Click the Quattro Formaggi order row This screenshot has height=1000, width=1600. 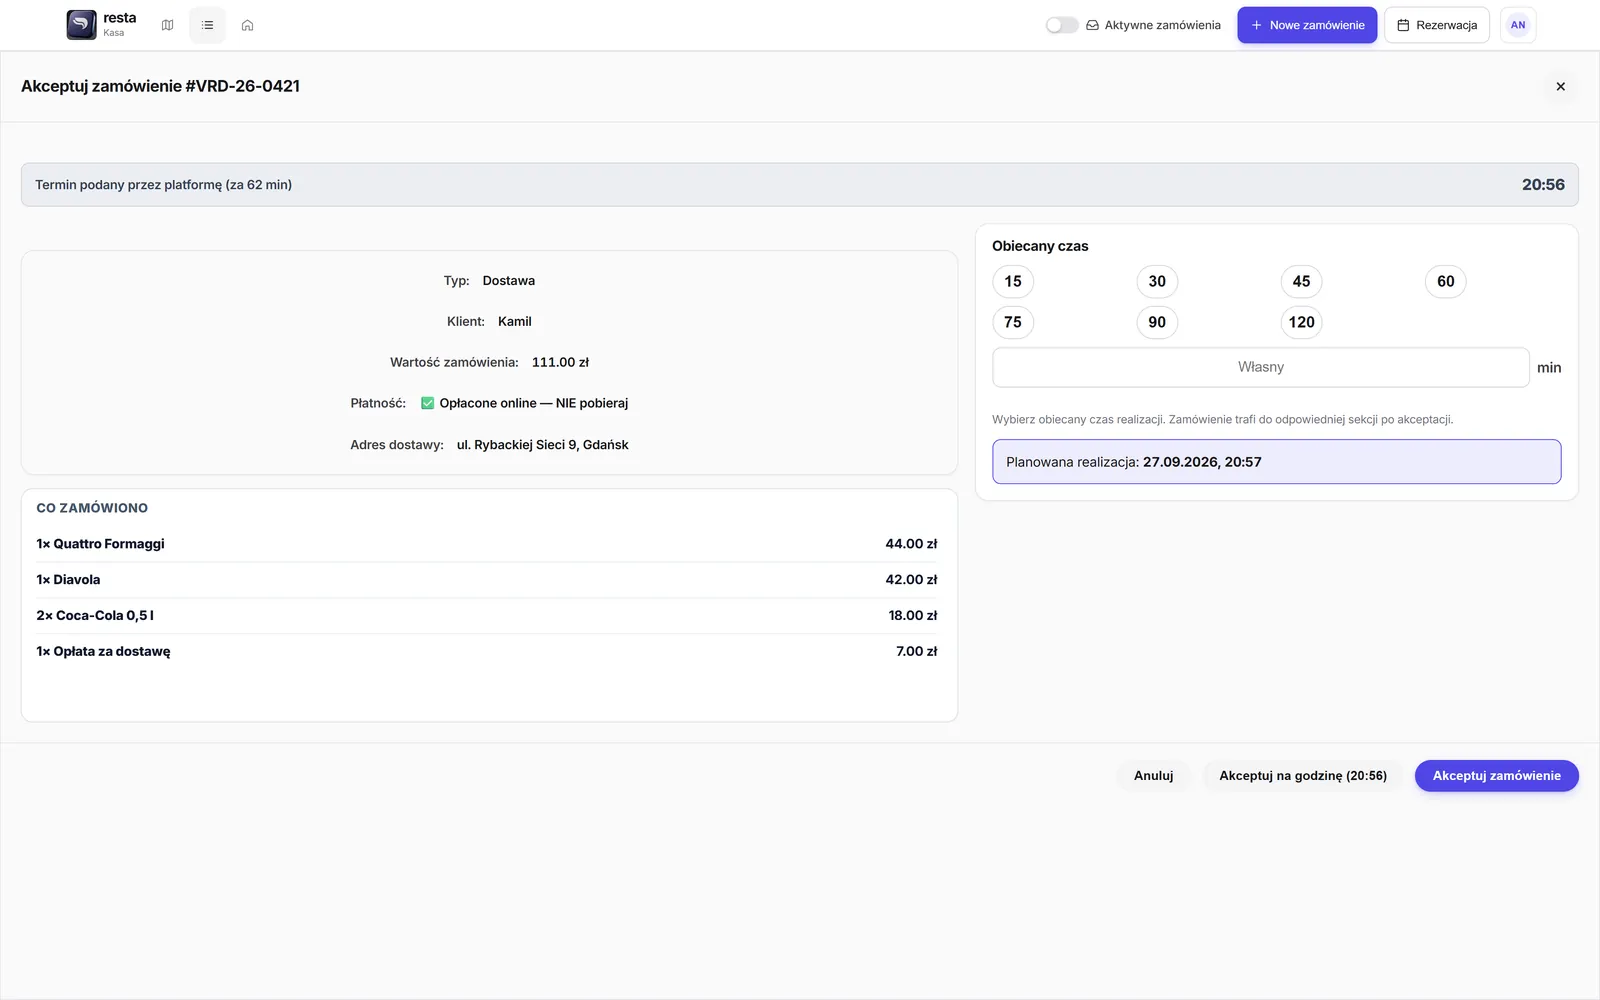click(x=487, y=544)
